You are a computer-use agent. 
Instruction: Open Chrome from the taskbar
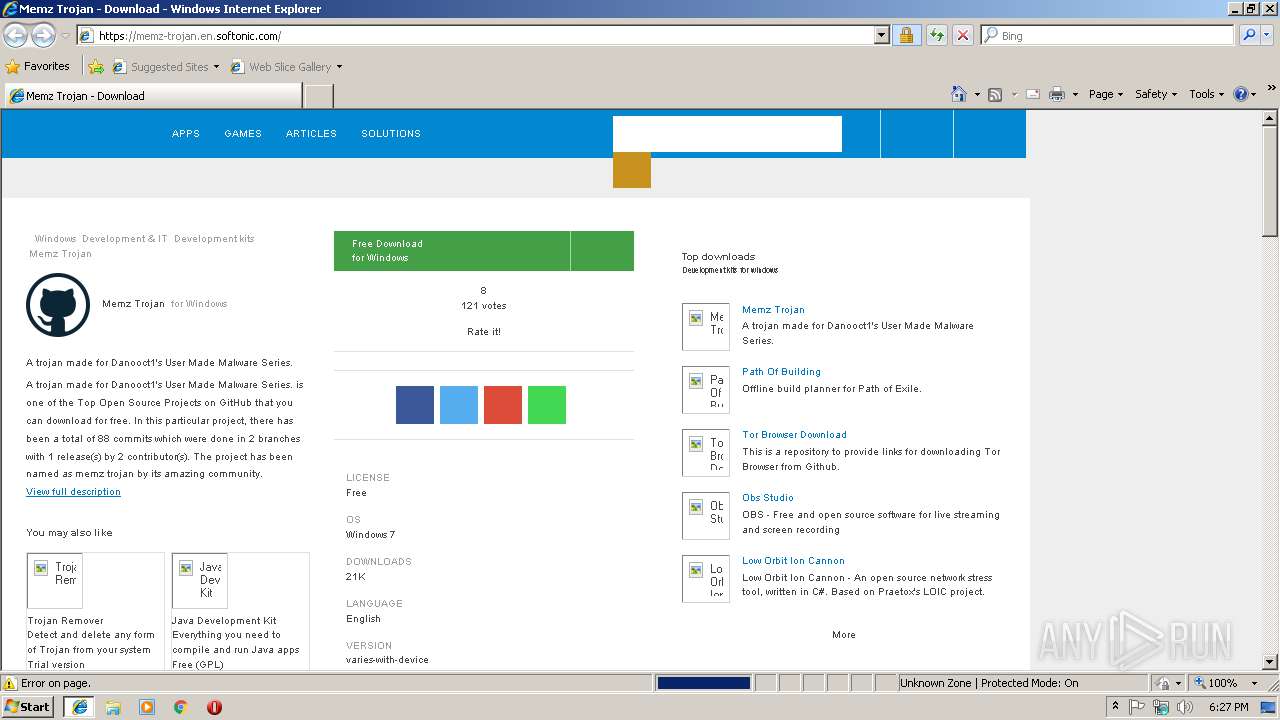181,707
